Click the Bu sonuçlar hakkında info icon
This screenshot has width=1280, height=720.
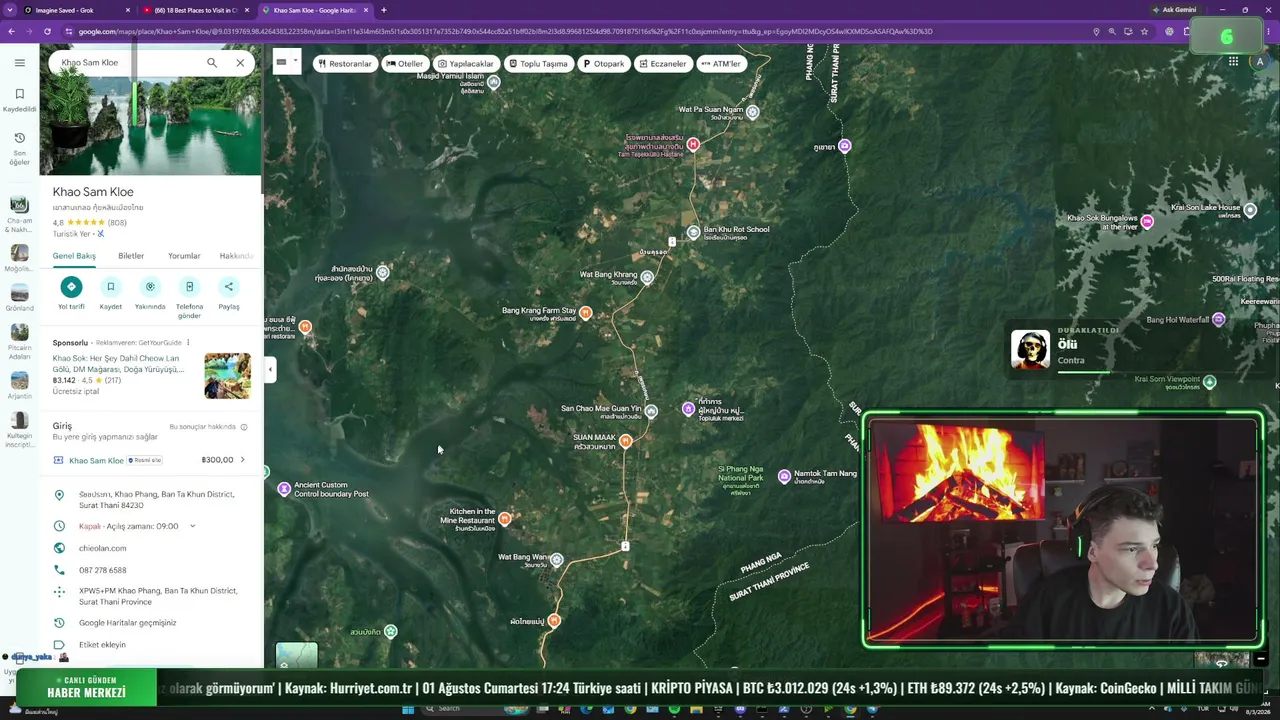point(243,427)
